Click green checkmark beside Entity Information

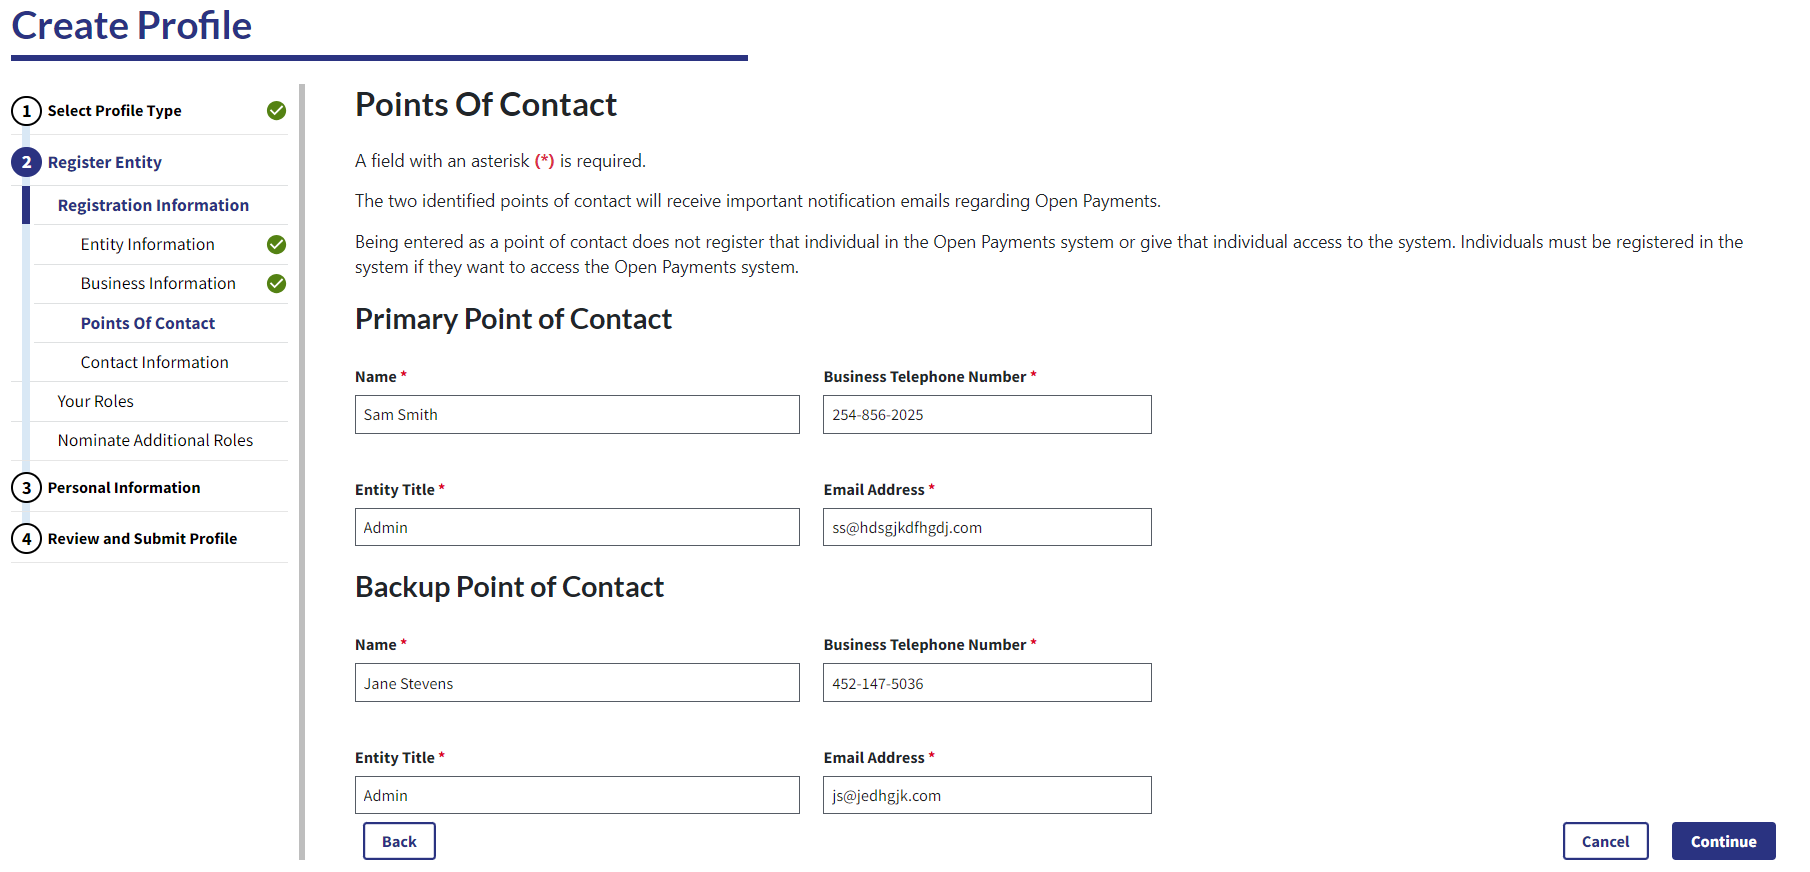click(x=277, y=245)
